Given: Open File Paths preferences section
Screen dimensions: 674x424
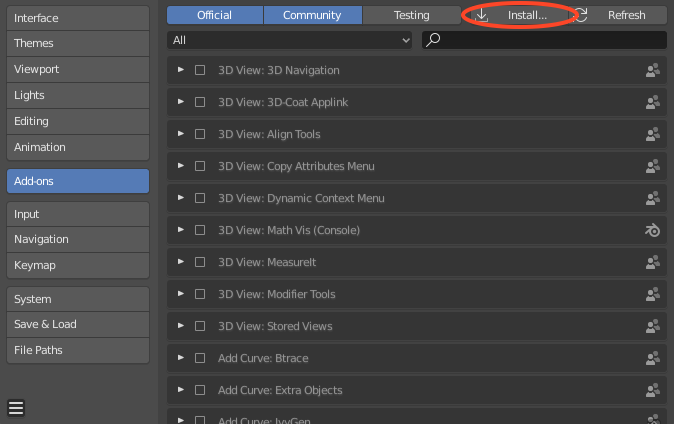Looking at the screenshot, I should 78,350.
